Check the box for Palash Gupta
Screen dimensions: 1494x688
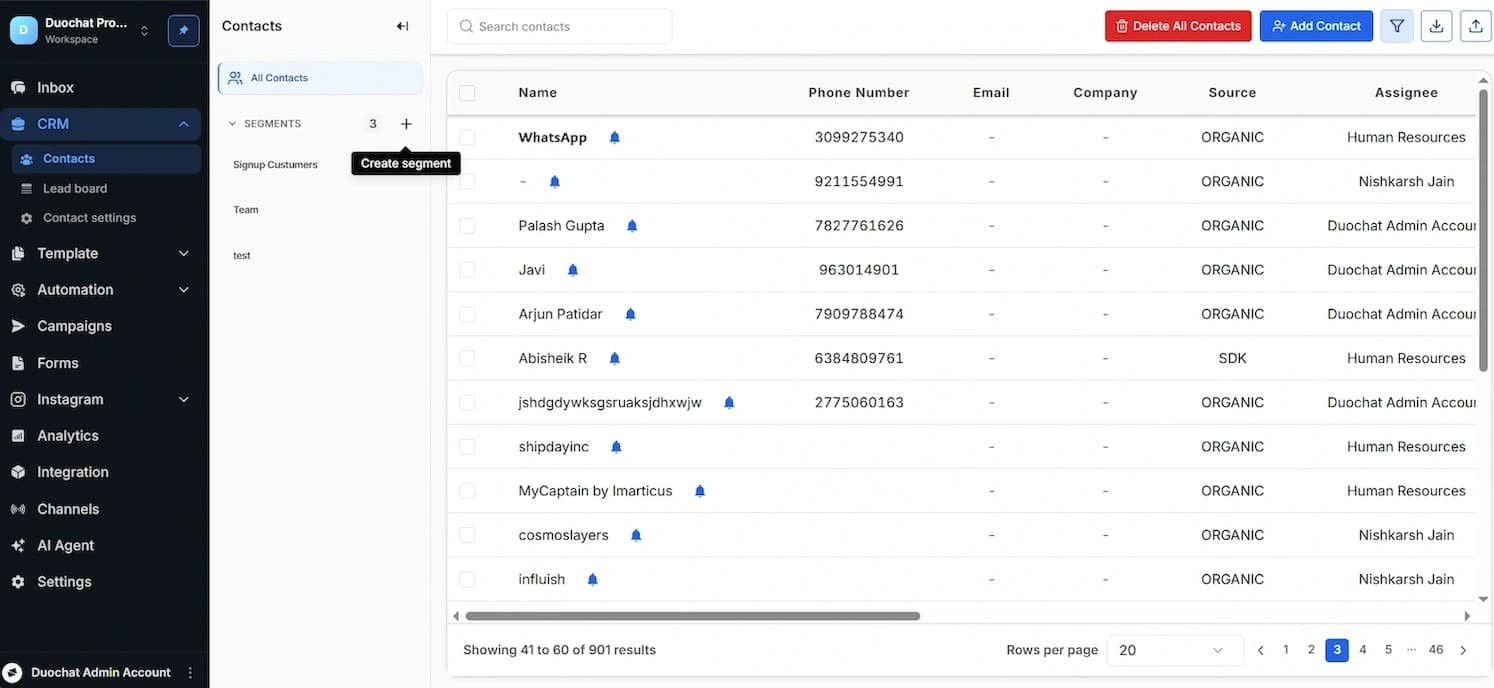[467, 226]
